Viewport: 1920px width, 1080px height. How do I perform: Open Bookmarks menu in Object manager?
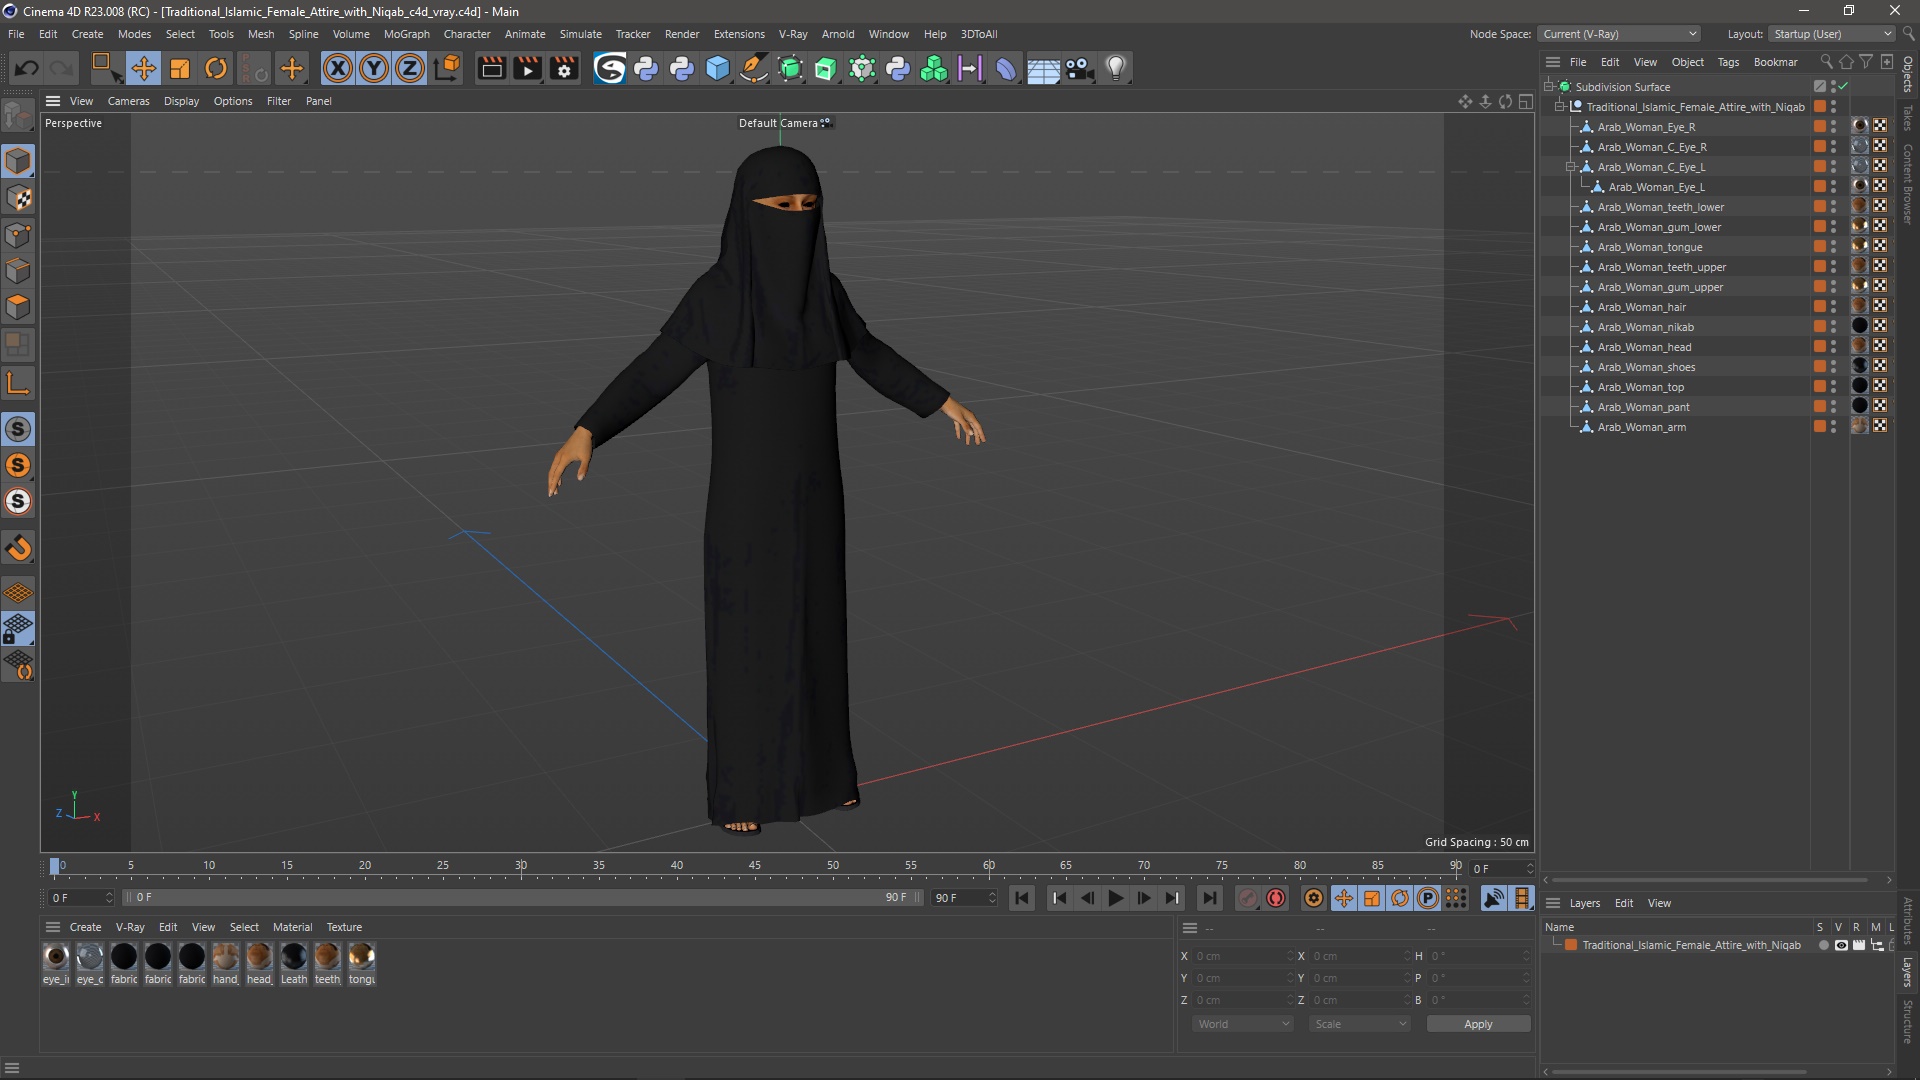coord(1775,62)
